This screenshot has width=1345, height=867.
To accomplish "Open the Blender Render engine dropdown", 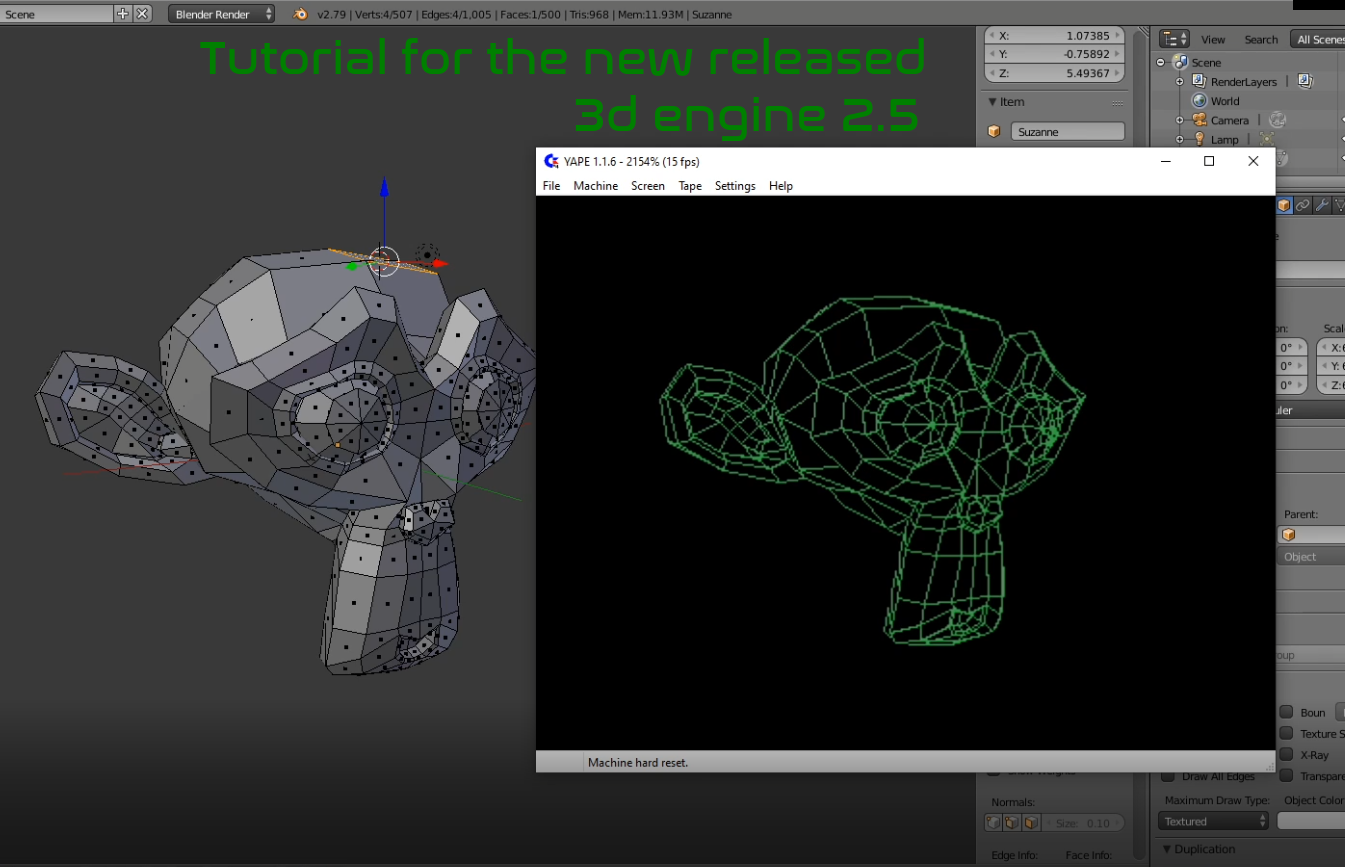I will point(222,14).
